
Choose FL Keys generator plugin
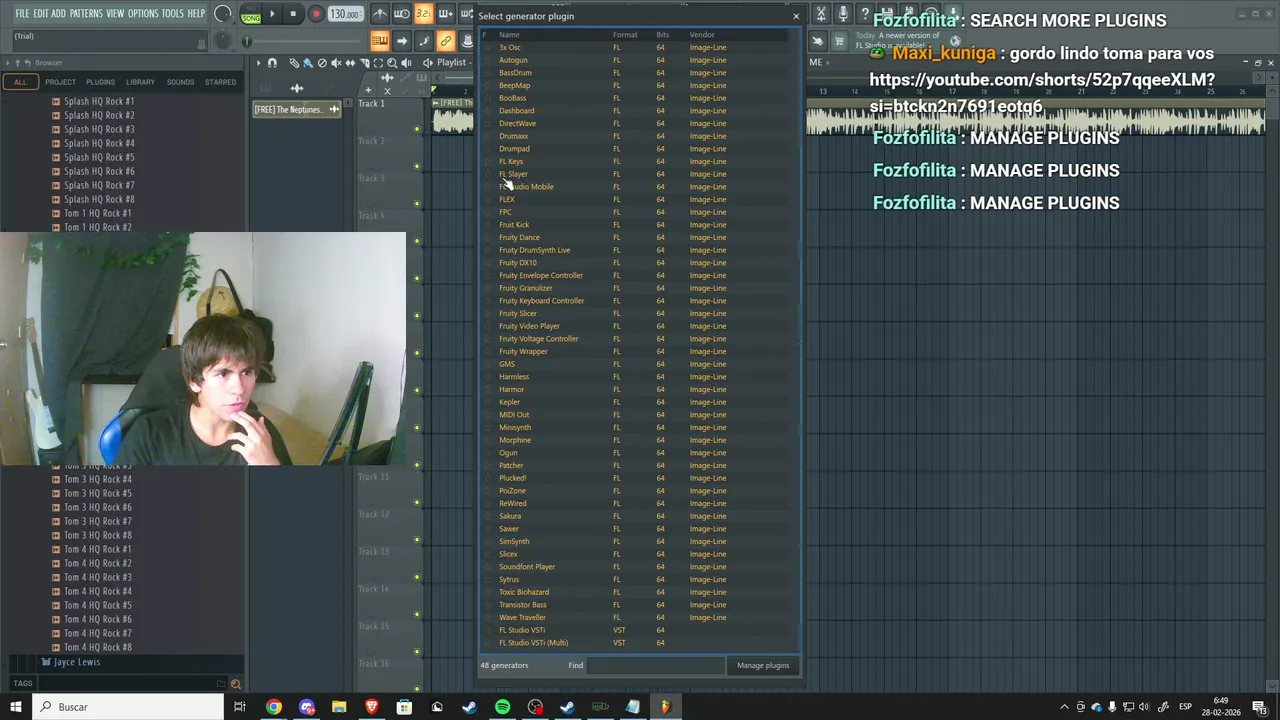[511, 161]
